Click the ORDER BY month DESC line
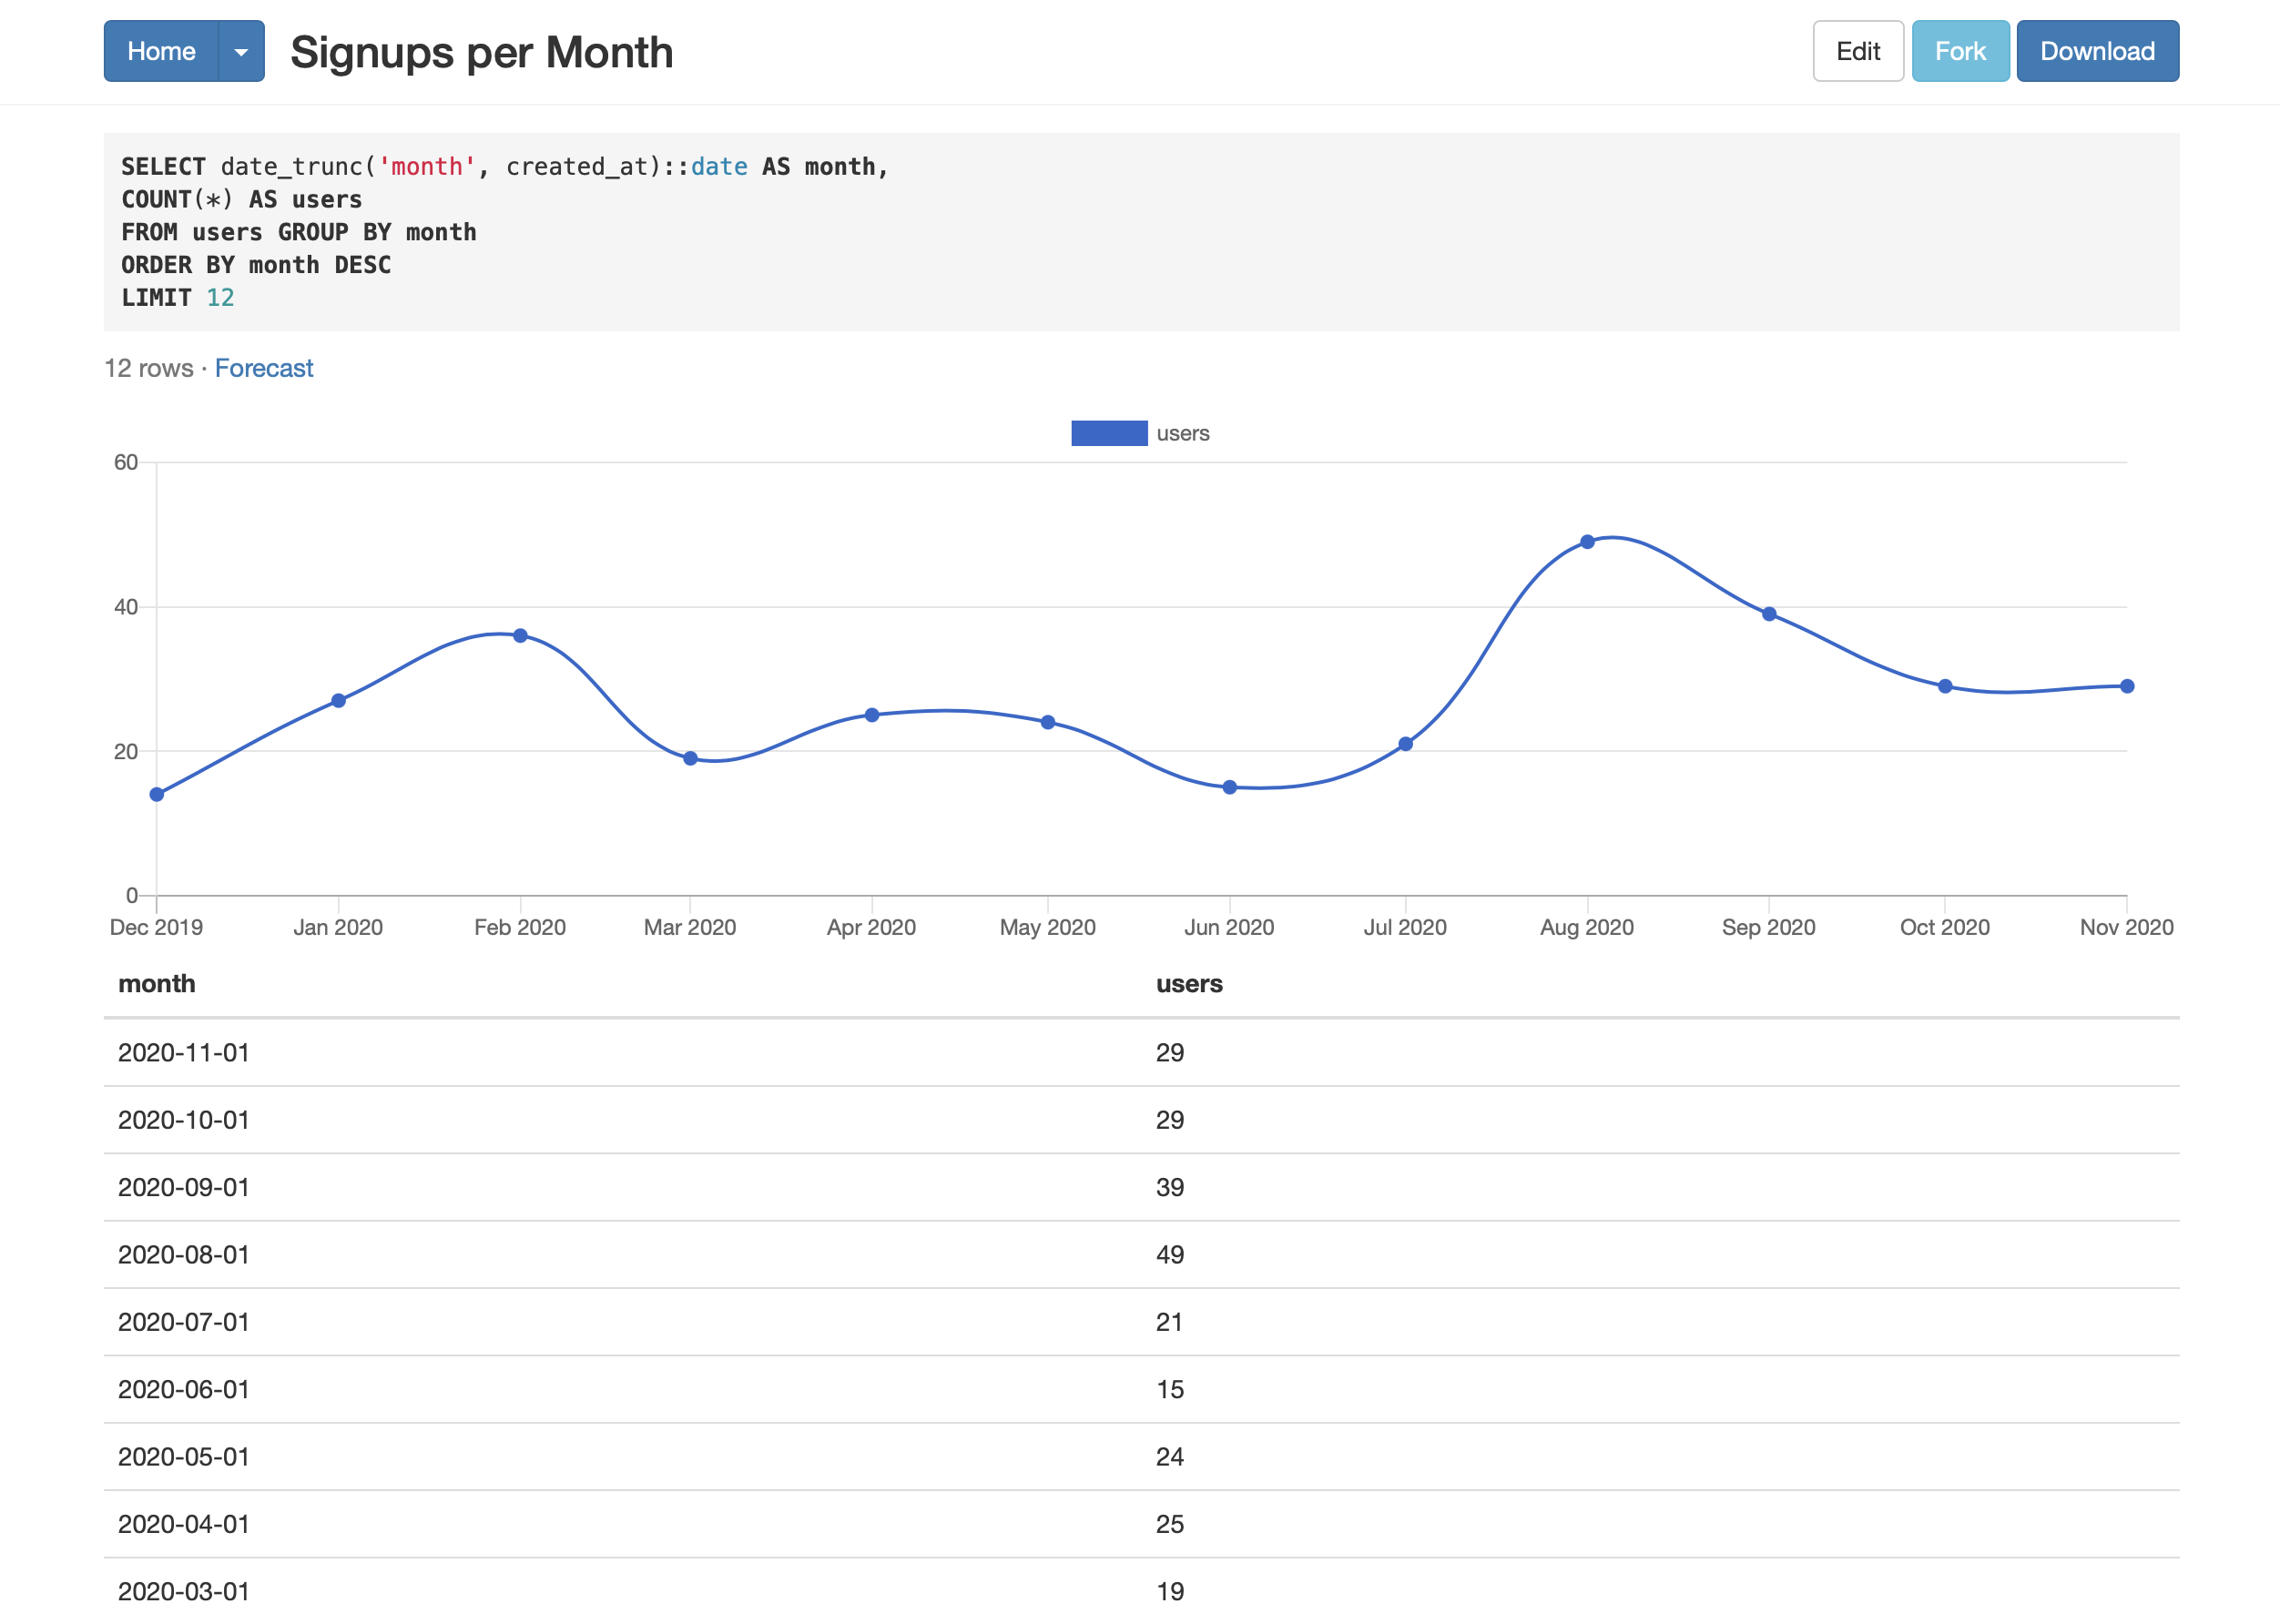The width and height of the screenshot is (2280, 1624). 256,265
